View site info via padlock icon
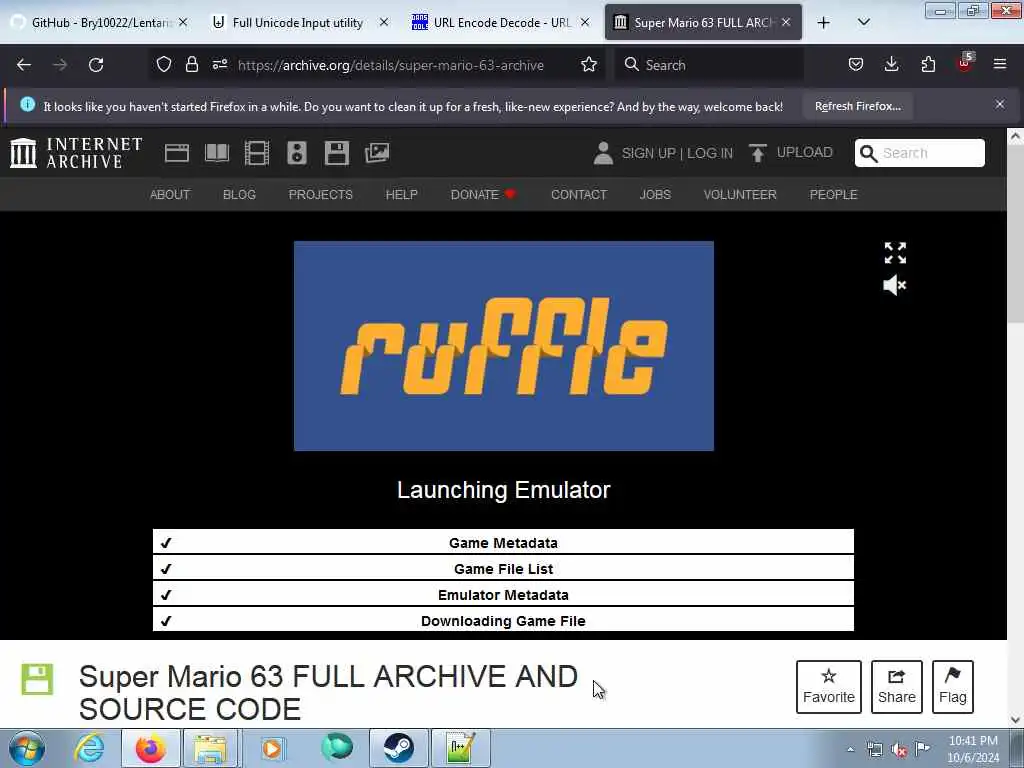 tap(191, 65)
